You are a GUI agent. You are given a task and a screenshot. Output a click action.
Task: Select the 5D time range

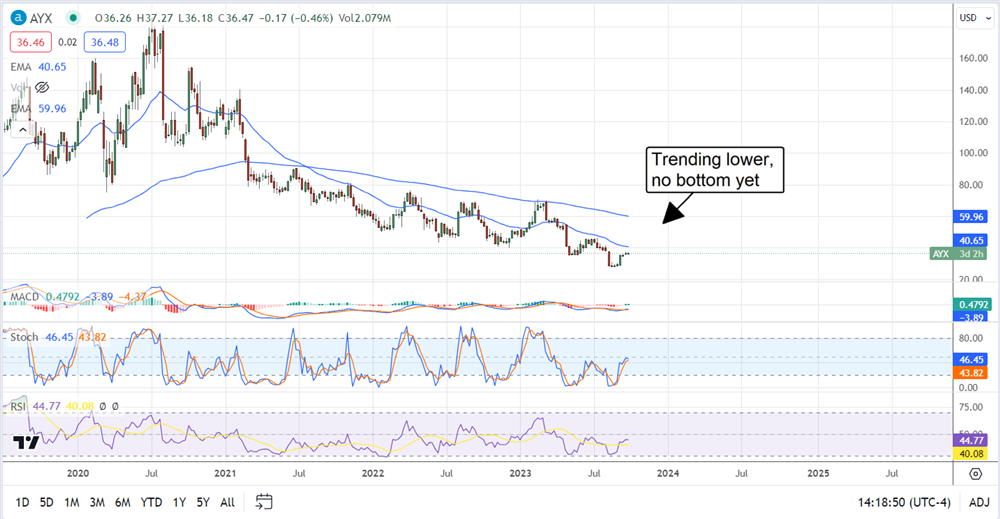[x=47, y=502]
